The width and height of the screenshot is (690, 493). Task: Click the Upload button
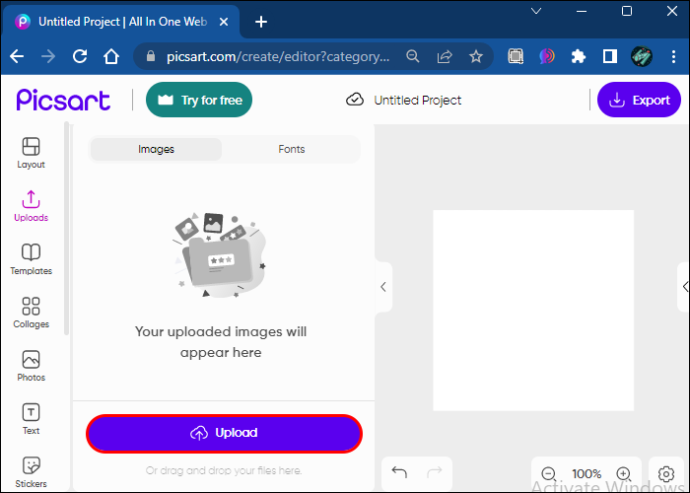pos(224,433)
